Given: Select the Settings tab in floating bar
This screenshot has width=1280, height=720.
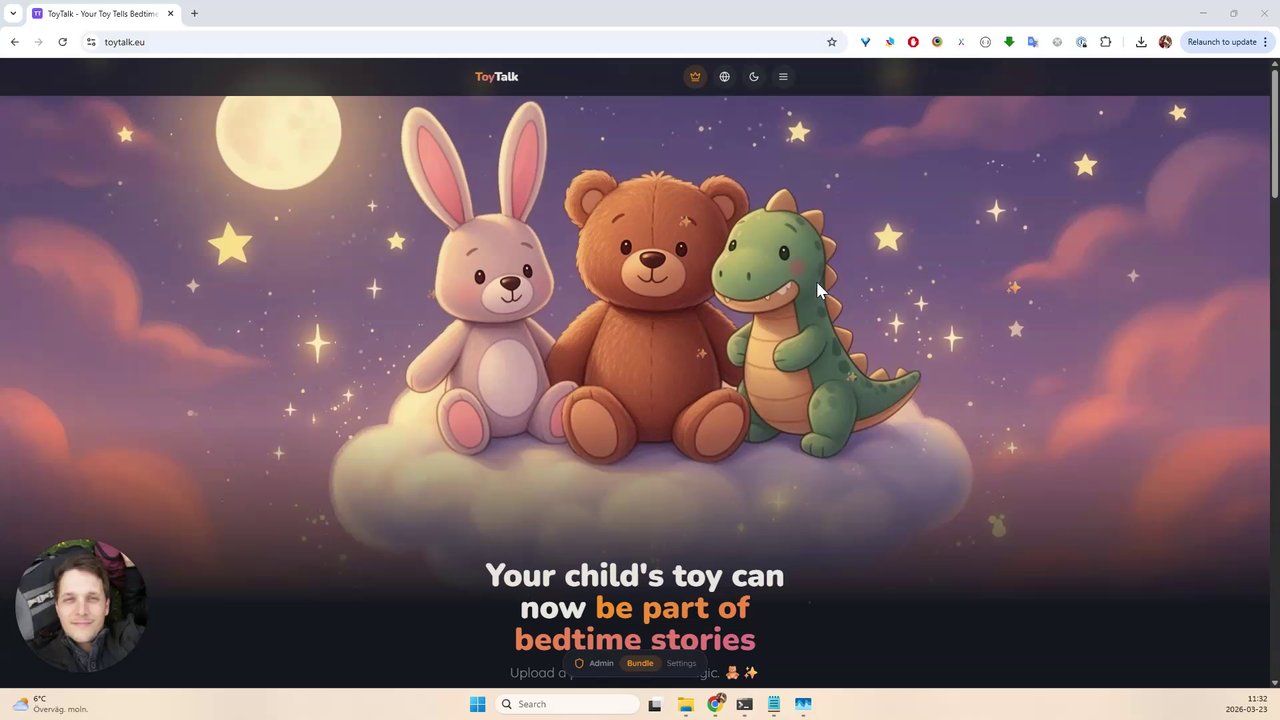Looking at the screenshot, I should (681, 663).
